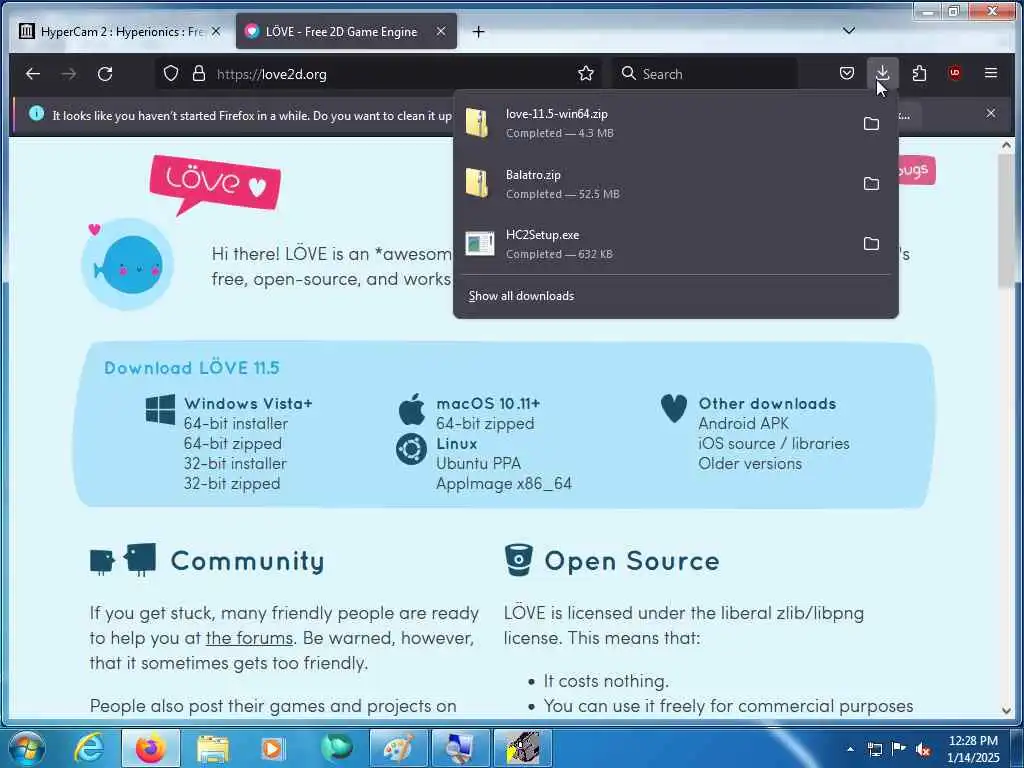Viewport: 1024px width, 768px height.
Task: Open the Extensions puzzle icon
Action: (x=919, y=73)
